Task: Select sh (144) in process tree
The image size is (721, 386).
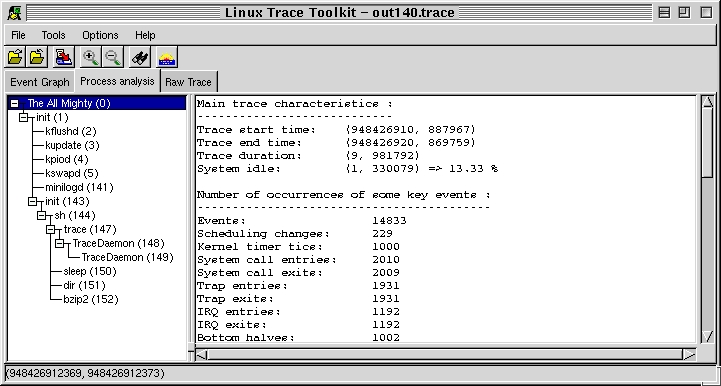Action: point(75,215)
